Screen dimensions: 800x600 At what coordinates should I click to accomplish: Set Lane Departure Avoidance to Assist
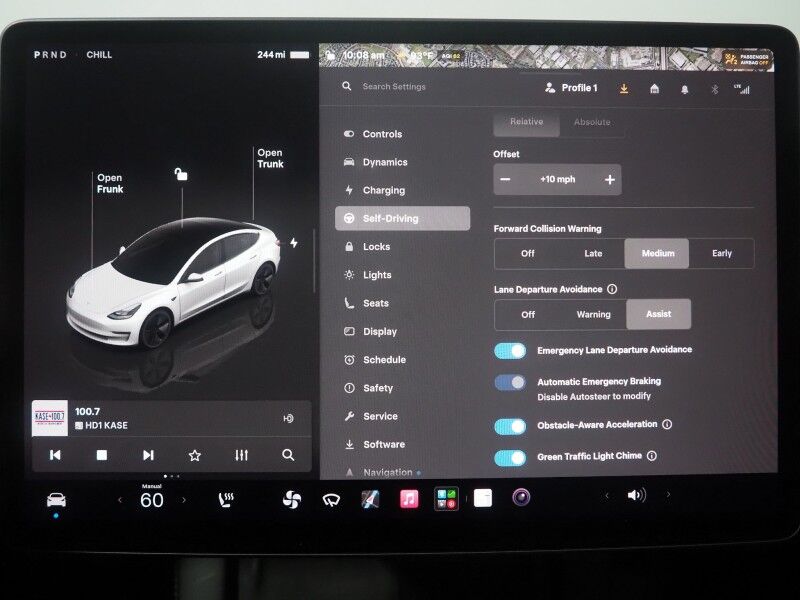pos(658,314)
